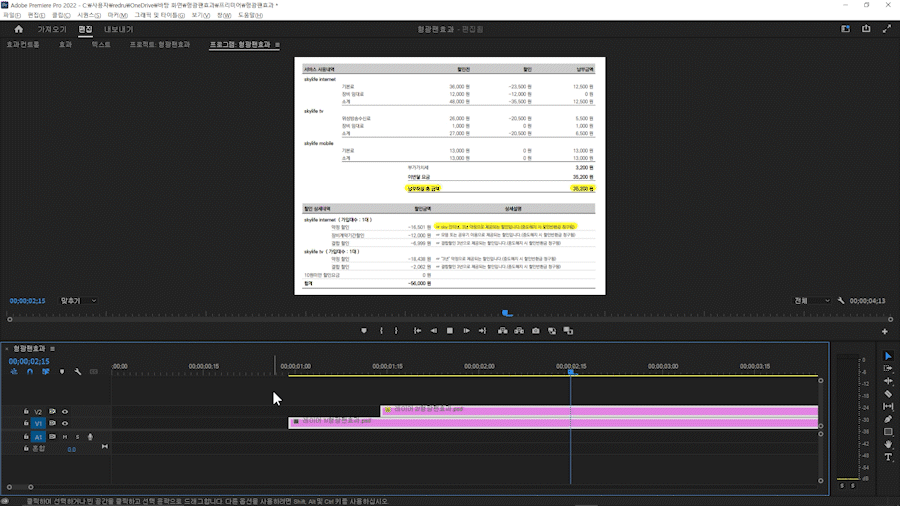Open the 텍스트 panel tab

pyautogui.click(x=101, y=45)
